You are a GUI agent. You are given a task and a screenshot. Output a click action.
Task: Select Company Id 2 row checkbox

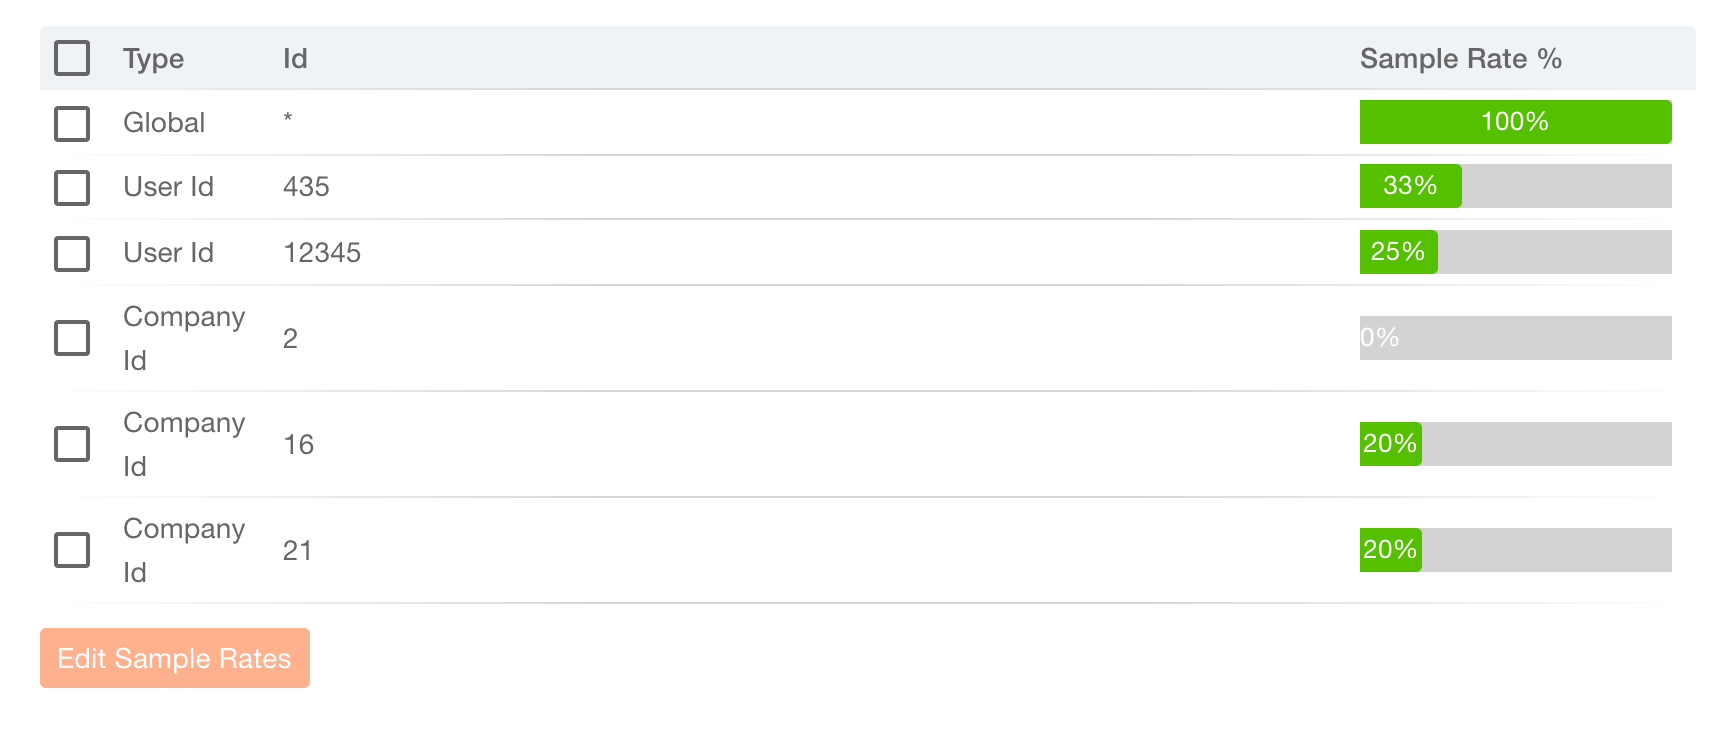point(72,338)
